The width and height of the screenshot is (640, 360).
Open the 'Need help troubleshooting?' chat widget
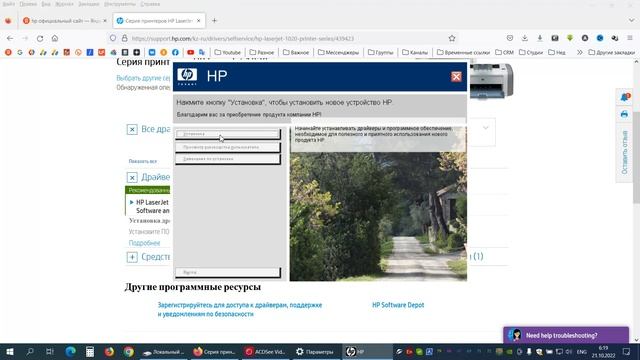click(566, 335)
